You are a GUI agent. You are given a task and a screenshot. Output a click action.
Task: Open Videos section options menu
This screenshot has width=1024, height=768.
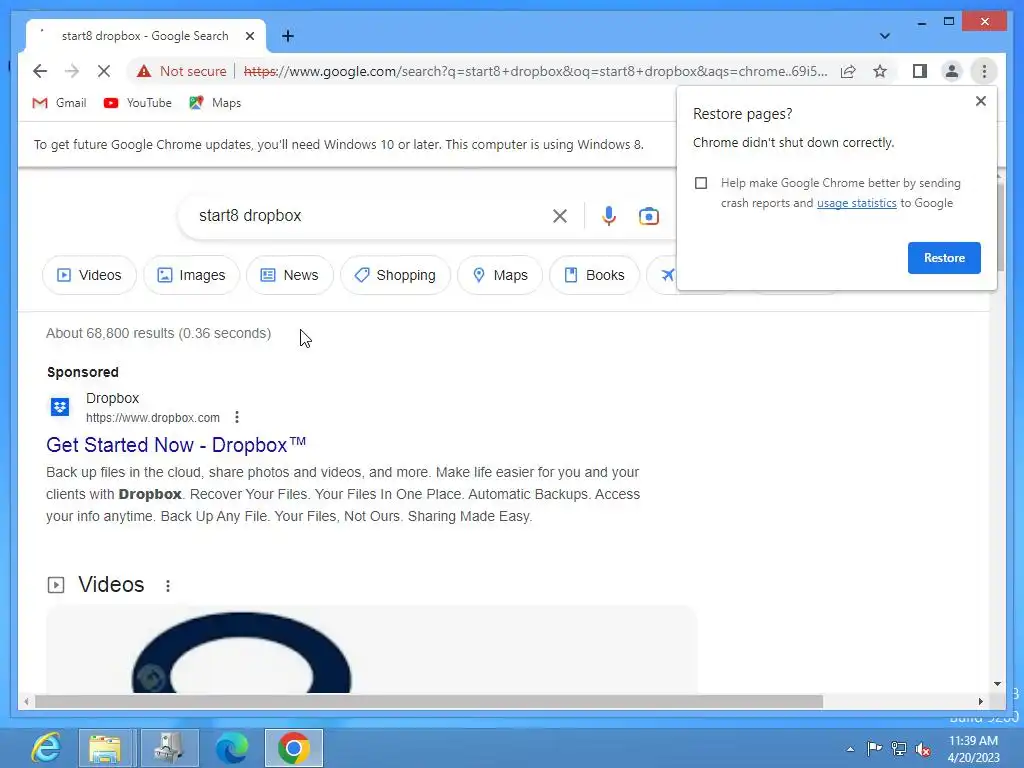[168, 586]
